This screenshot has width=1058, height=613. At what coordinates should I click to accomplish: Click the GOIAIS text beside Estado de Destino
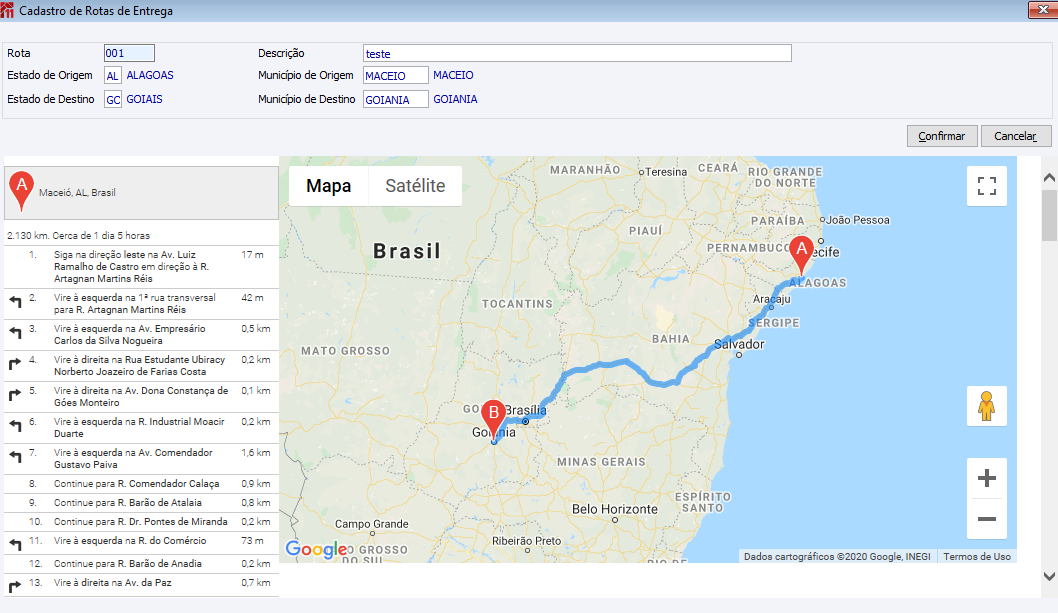(144, 99)
